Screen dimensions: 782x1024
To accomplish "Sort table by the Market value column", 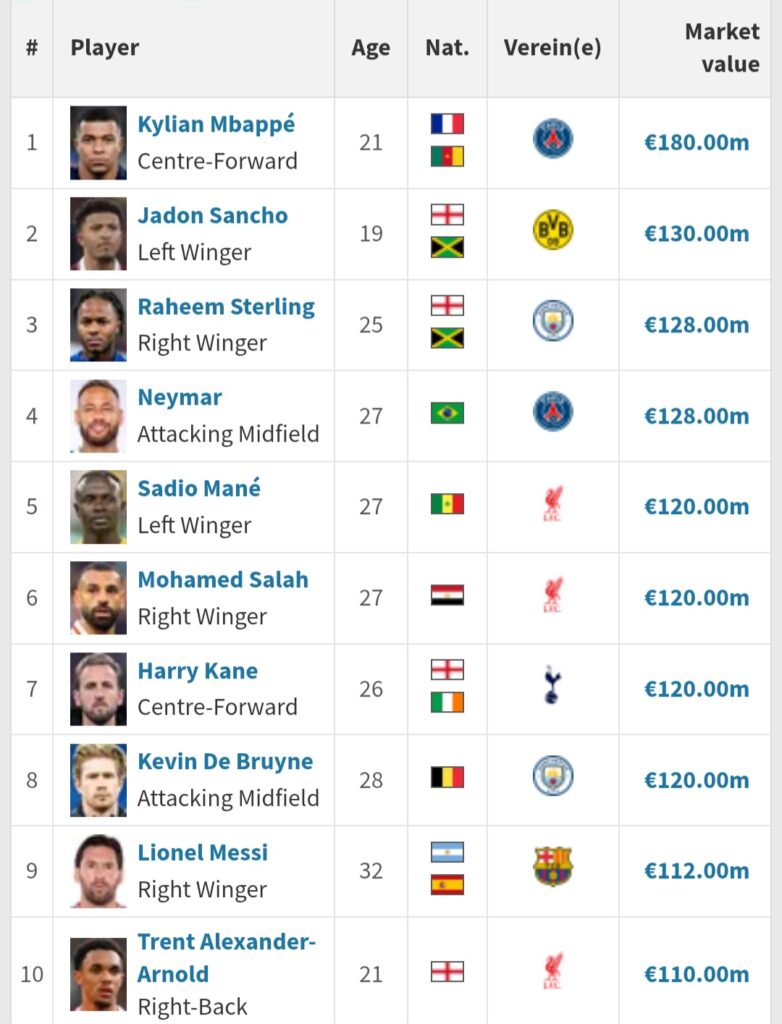I will [721, 48].
